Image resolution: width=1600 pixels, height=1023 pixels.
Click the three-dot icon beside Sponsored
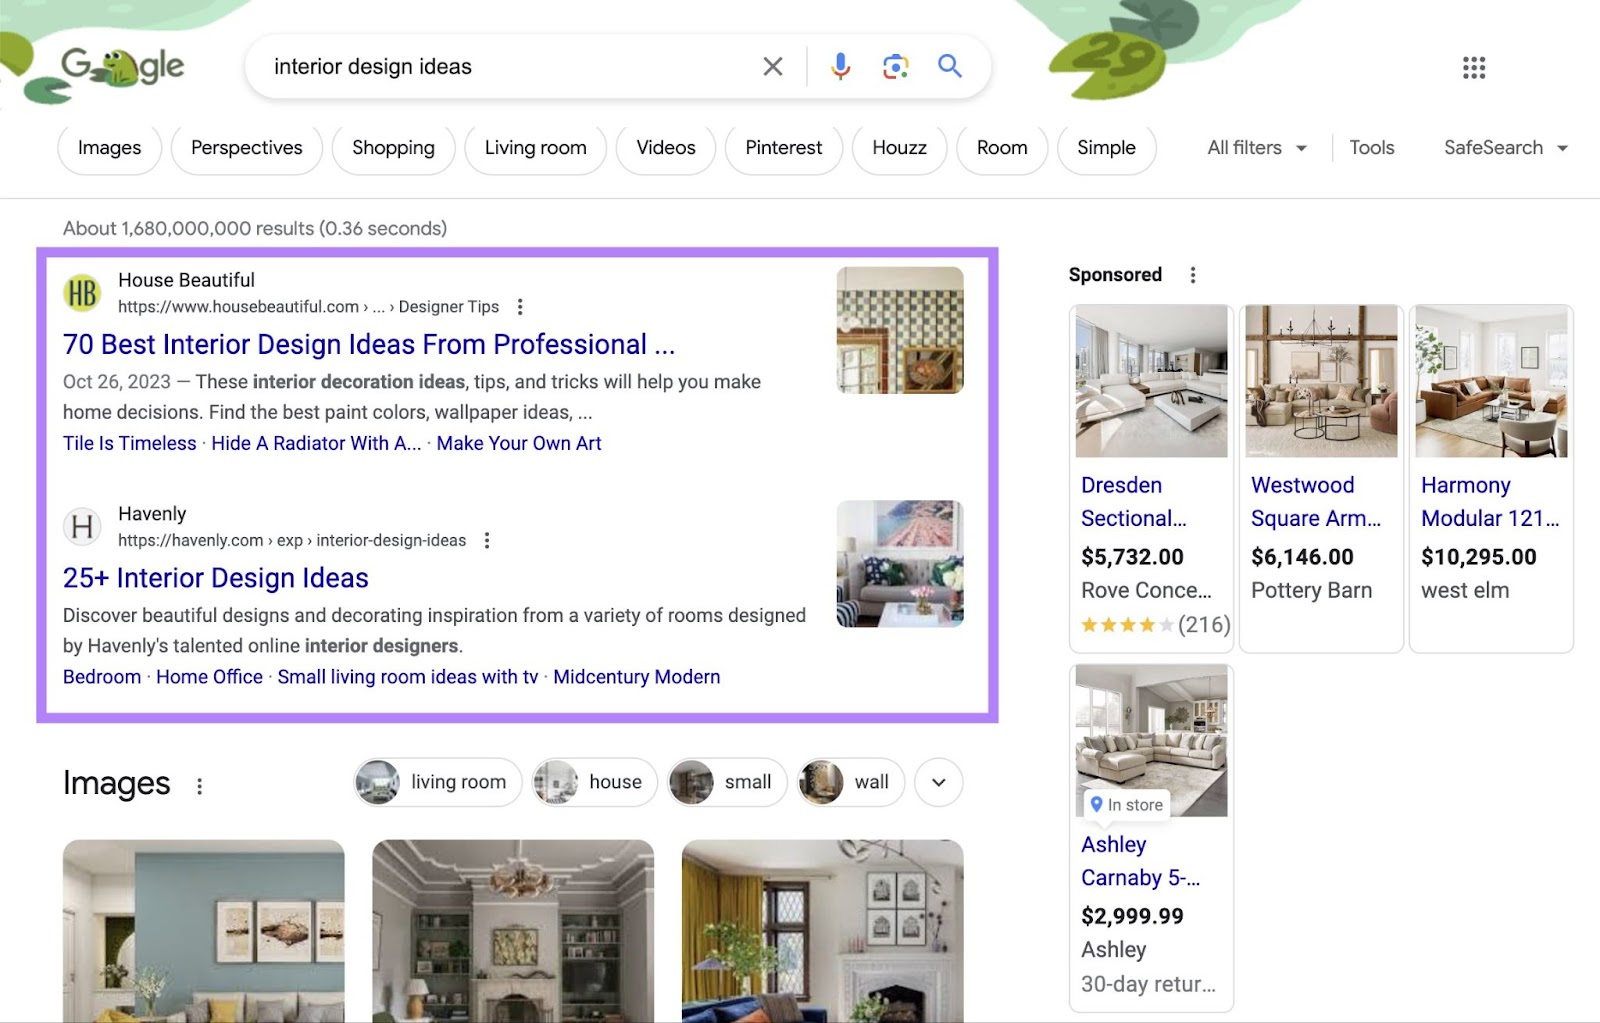pos(1192,273)
